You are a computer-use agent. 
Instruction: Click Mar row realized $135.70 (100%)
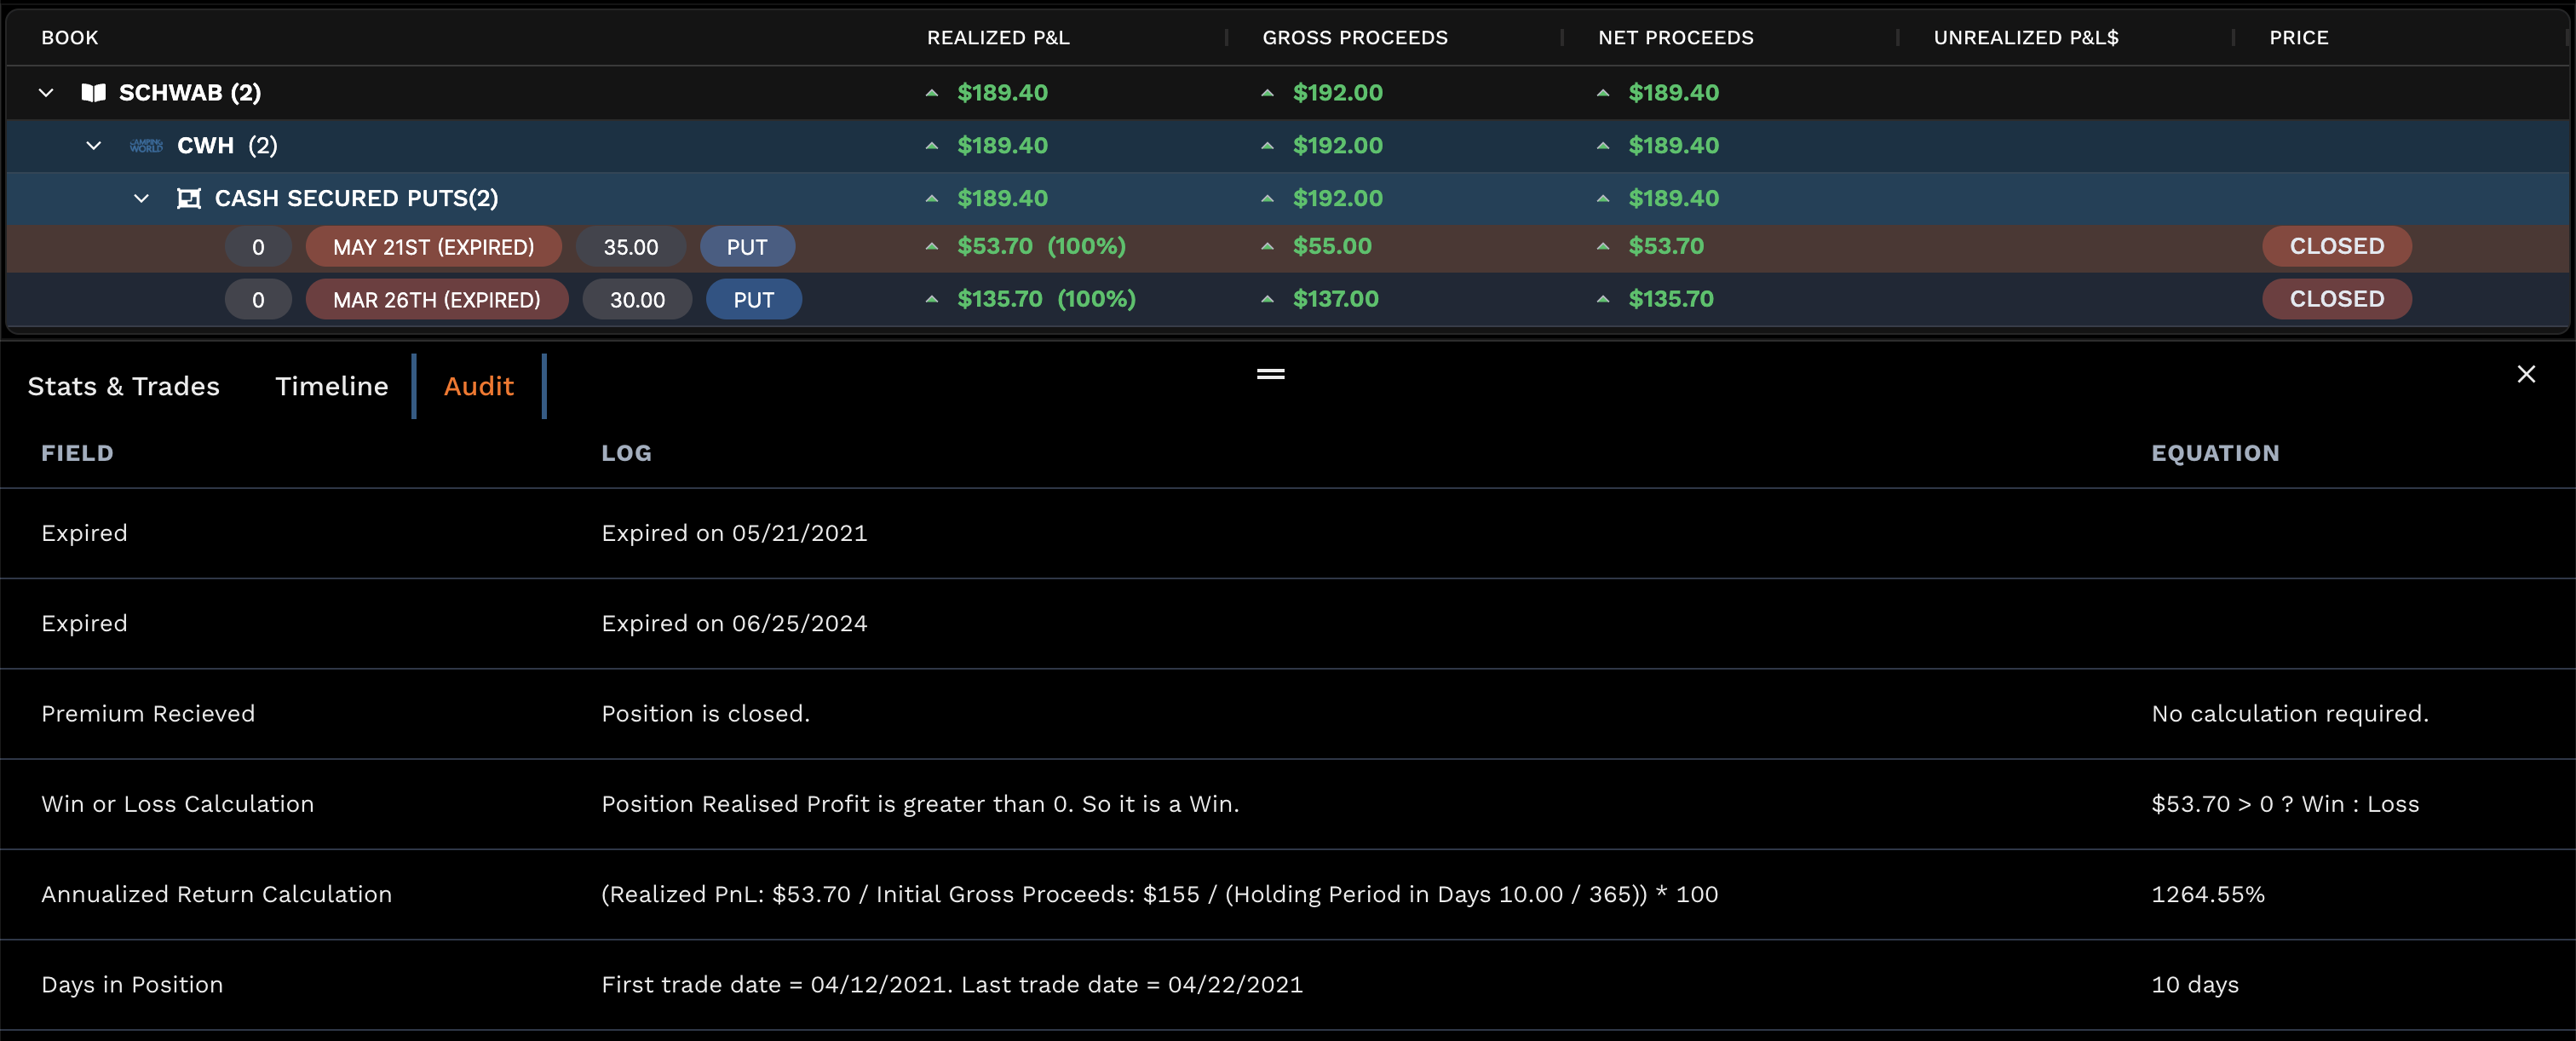pyautogui.click(x=1046, y=299)
